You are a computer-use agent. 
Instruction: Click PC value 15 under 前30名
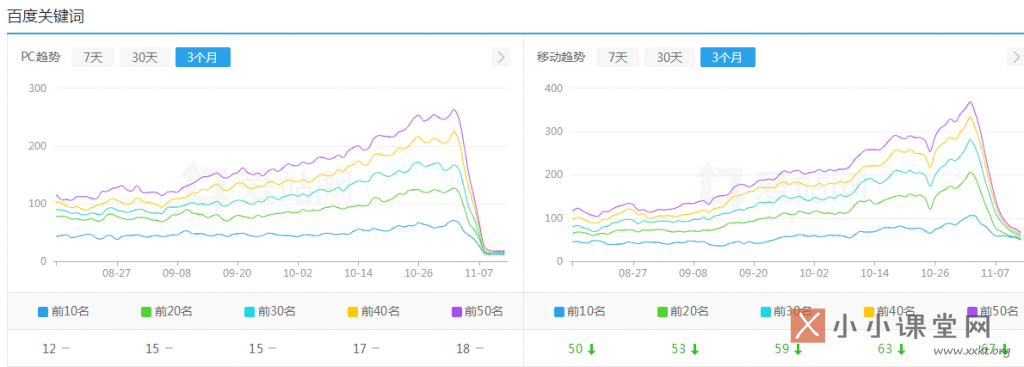click(256, 349)
